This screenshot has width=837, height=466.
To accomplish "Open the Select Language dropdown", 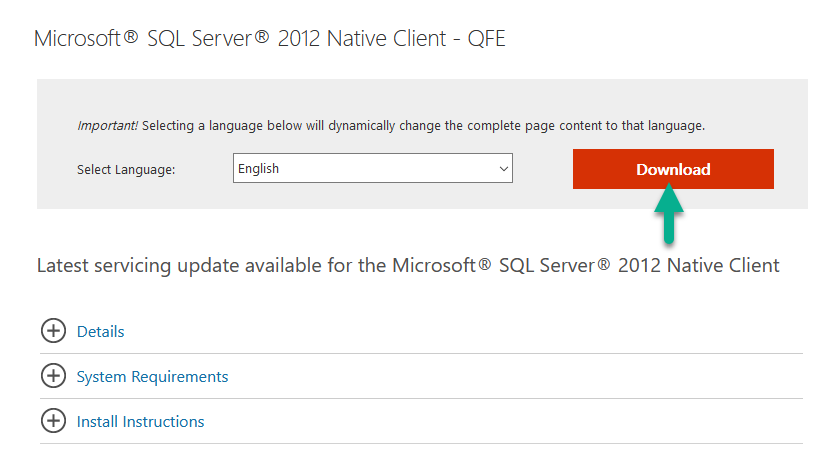I will click(373, 168).
